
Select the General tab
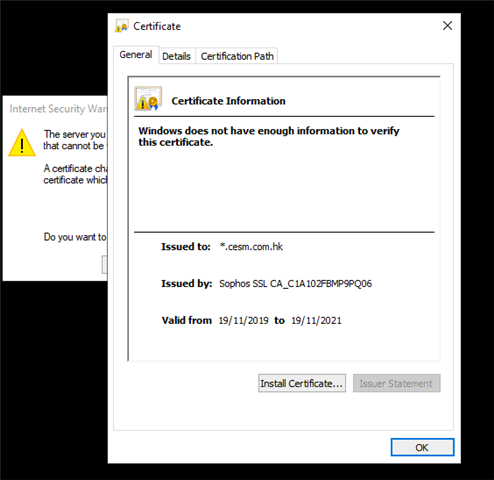pos(136,55)
